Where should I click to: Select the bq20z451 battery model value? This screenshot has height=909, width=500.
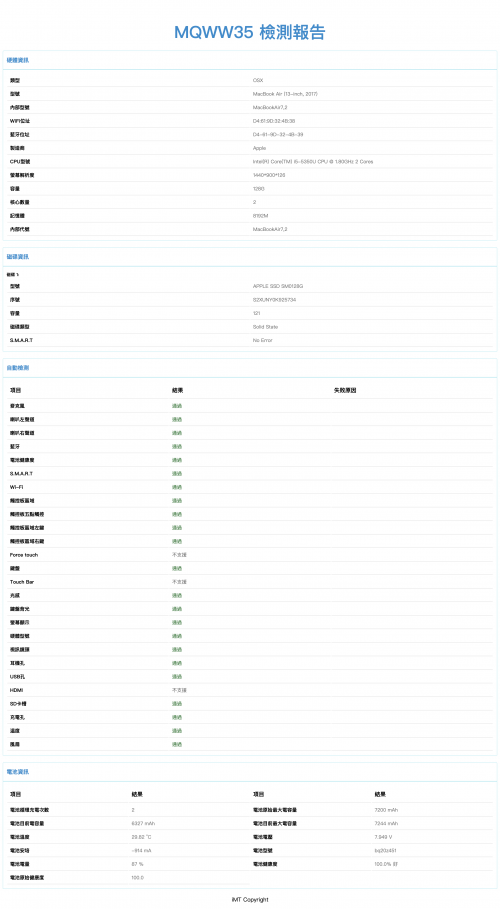[386, 850]
